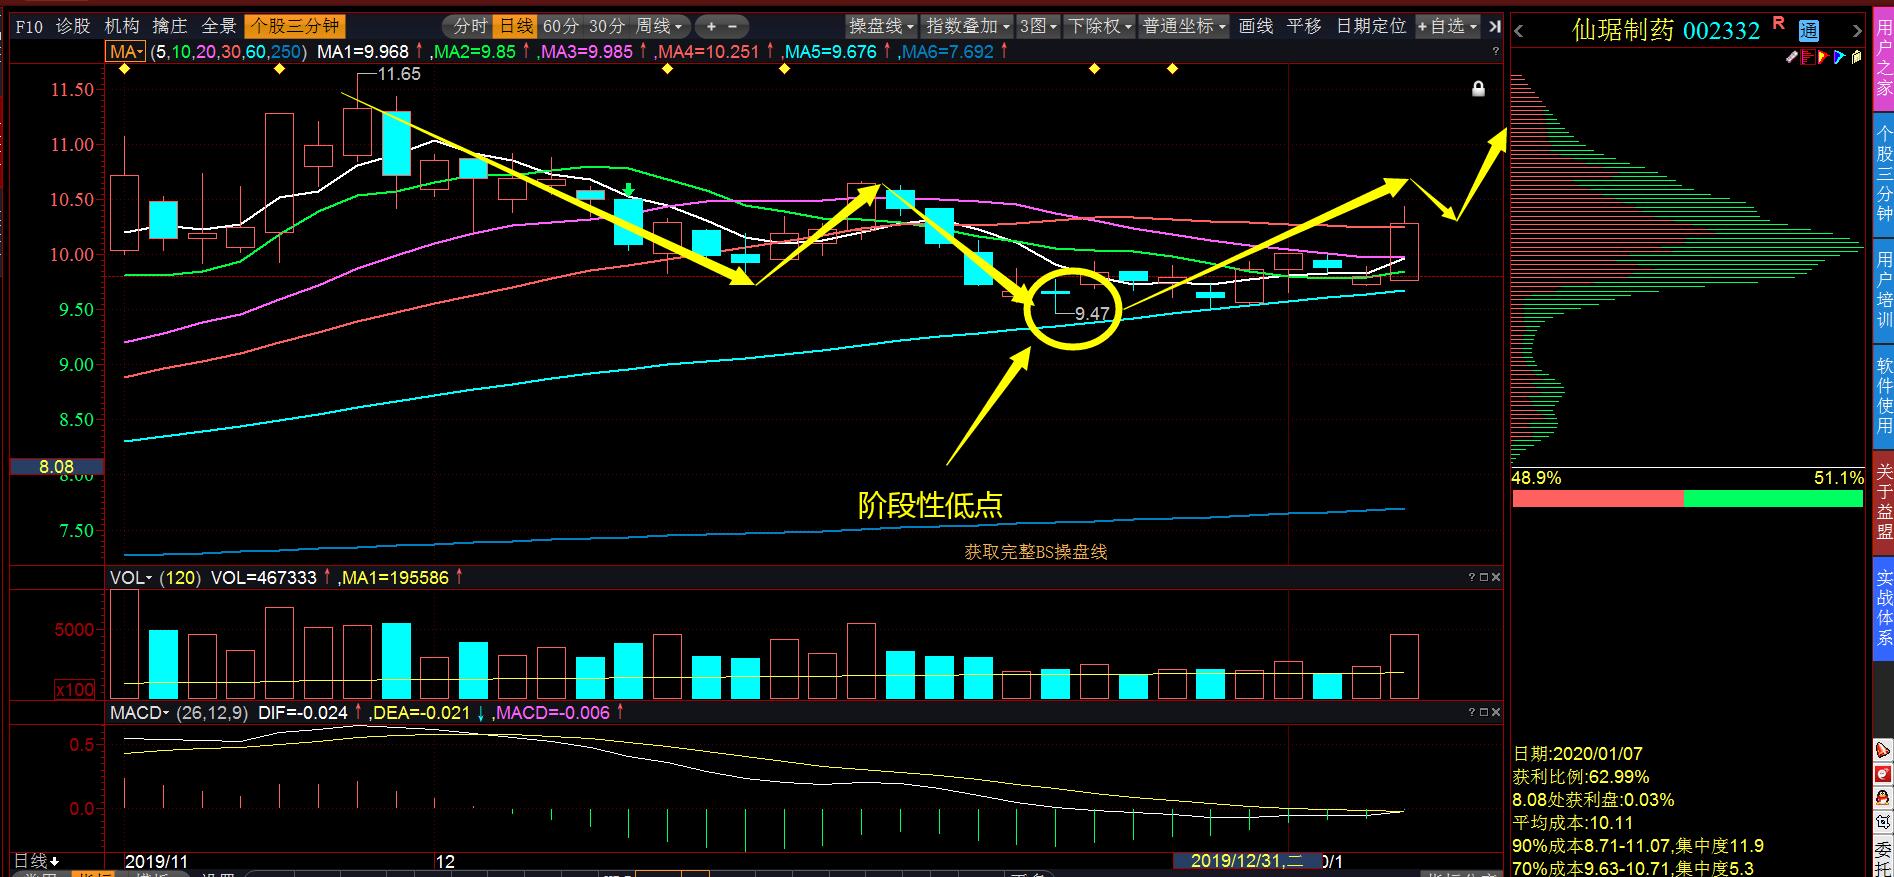Open the 机构 institutions view
The height and width of the screenshot is (877, 1894).
click(x=122, y=26)
